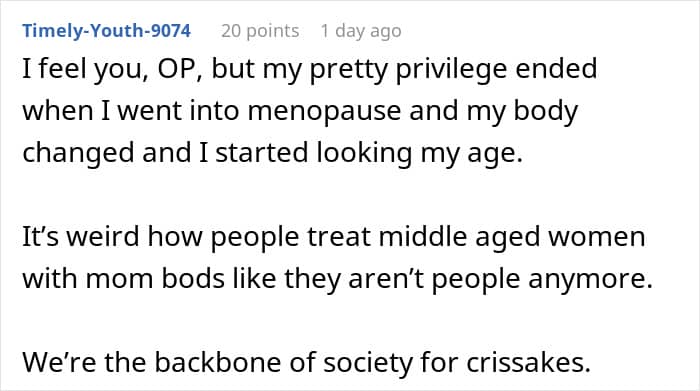700x391 pixels.
Task: Click the backbone of society sentence
Action: pos(307,362)
